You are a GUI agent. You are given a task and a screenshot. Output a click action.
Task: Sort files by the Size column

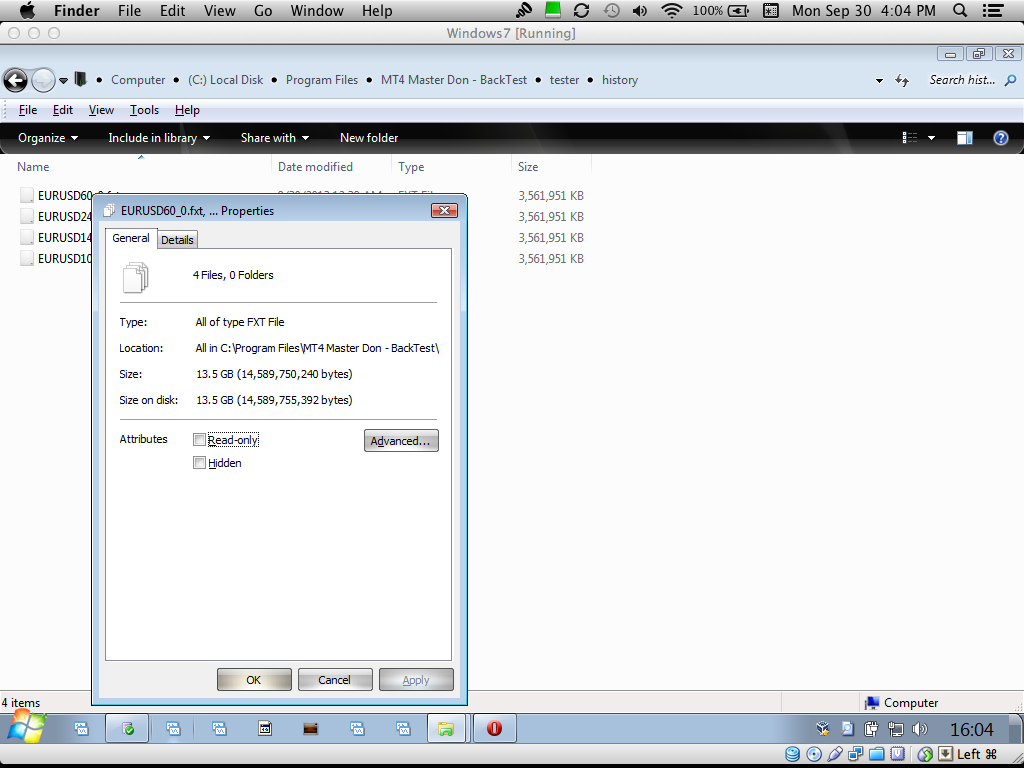(528, 167)
